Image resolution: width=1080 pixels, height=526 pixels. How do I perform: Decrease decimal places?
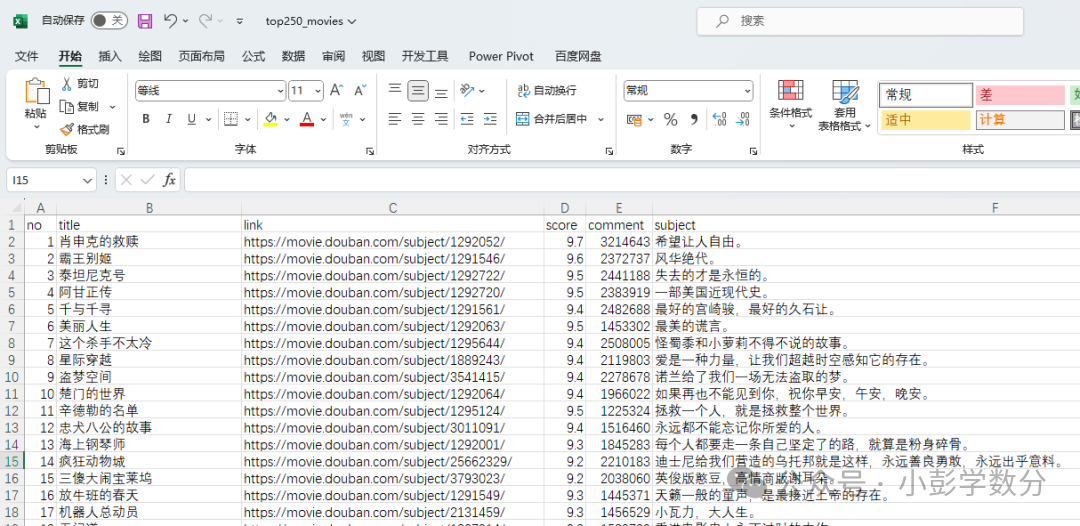[742, 120]
